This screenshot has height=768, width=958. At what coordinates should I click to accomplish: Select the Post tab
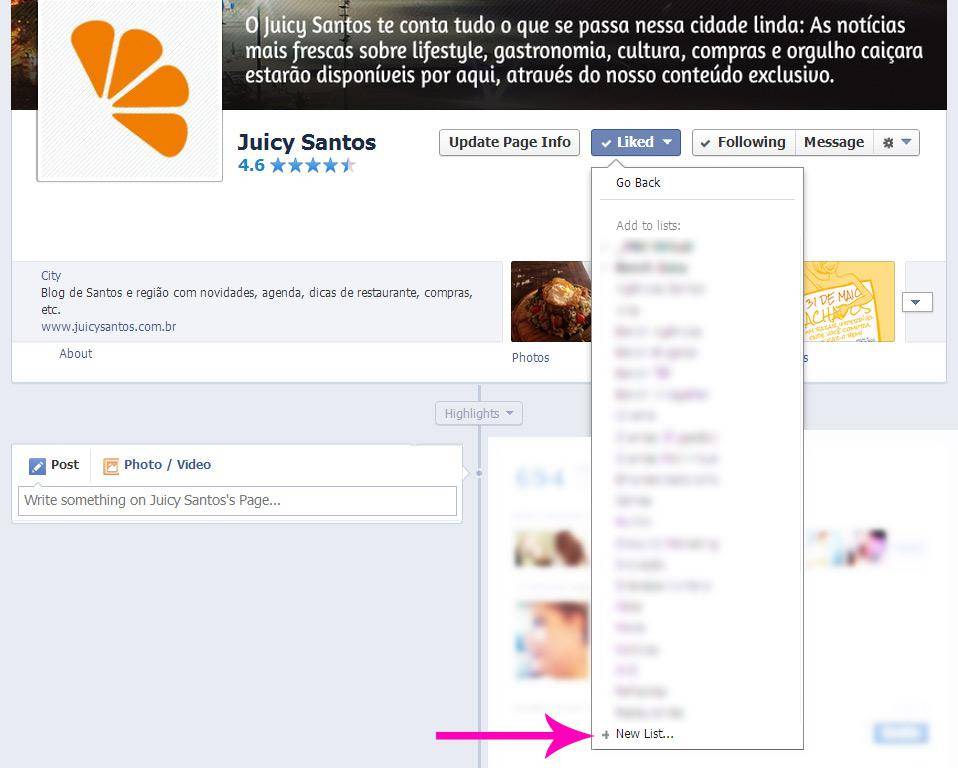coord(54,465)
